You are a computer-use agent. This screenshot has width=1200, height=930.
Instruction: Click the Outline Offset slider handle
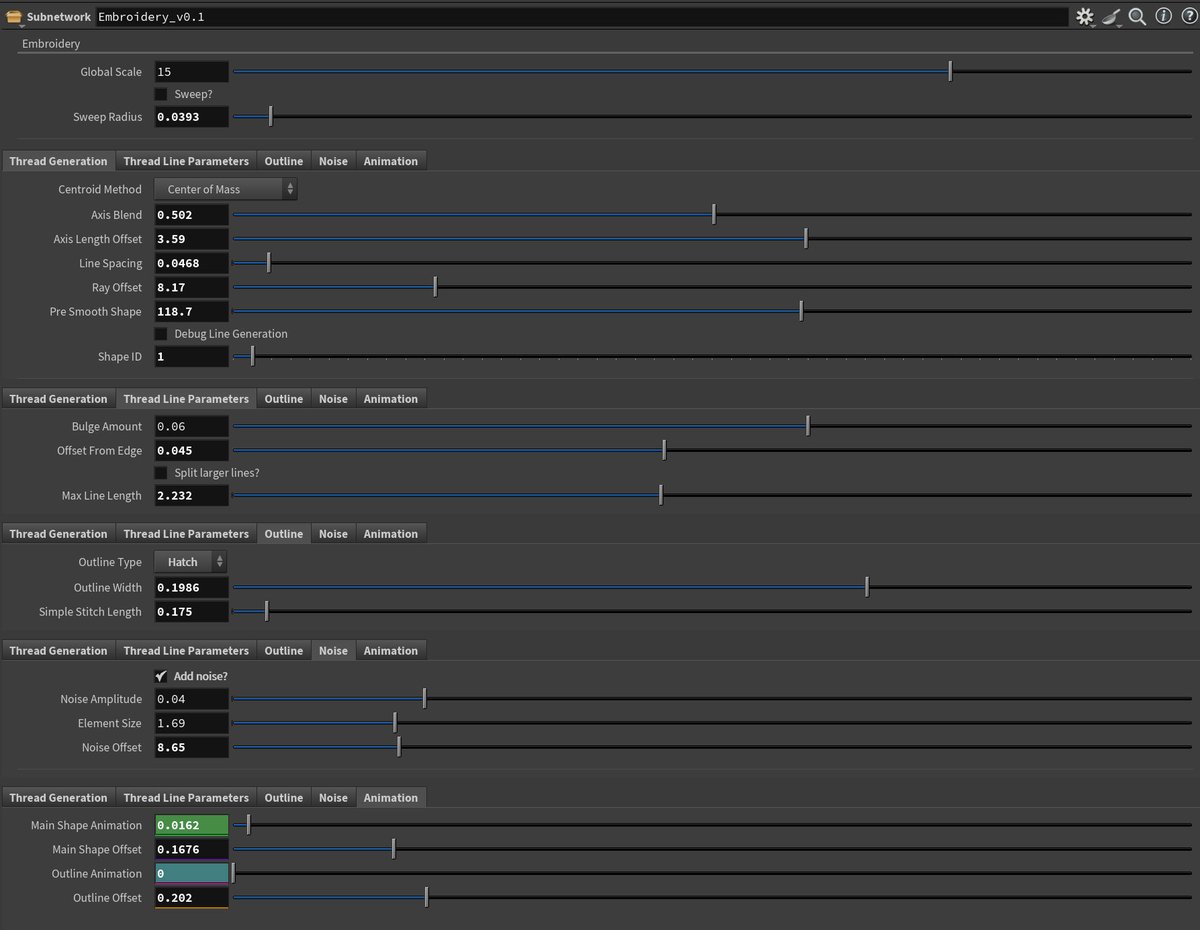point(427,898)
